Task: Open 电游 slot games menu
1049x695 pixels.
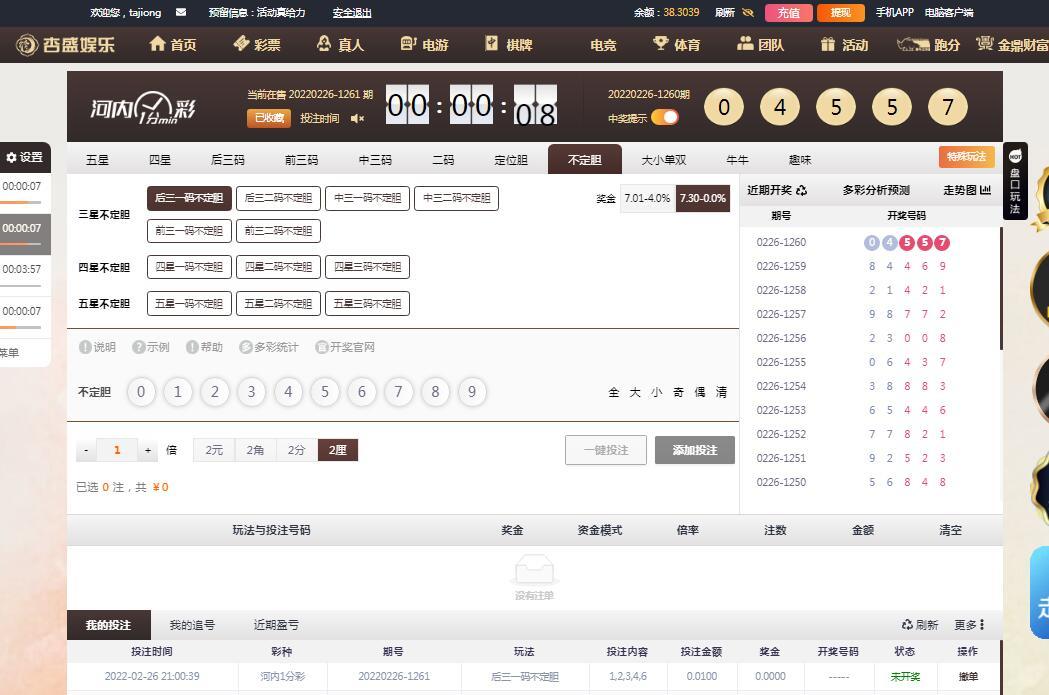Action: click(x=424, y=44)
